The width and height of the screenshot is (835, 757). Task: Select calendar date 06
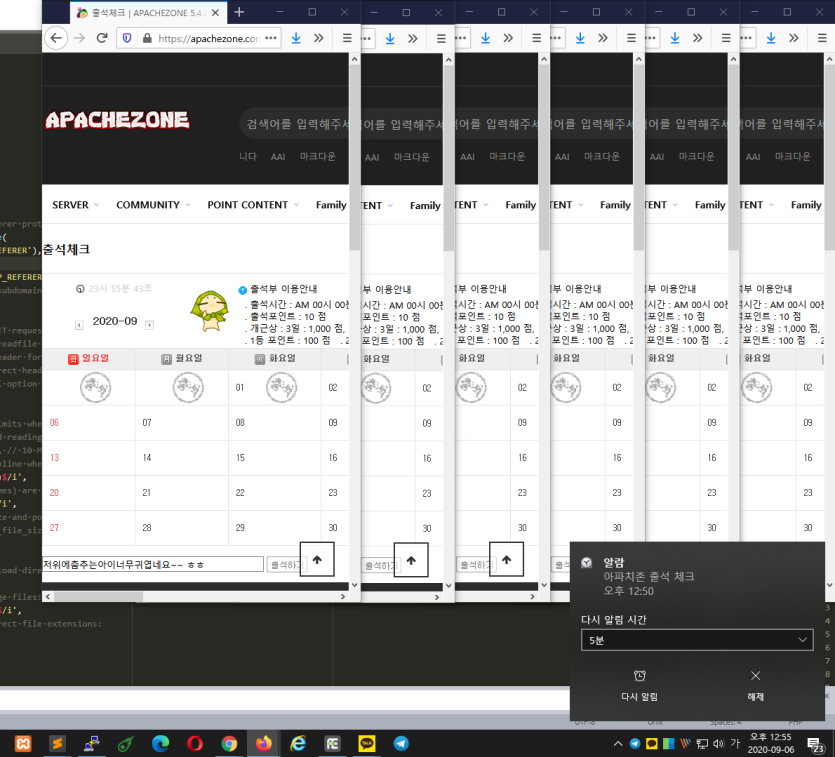click(x=54, y=423)
